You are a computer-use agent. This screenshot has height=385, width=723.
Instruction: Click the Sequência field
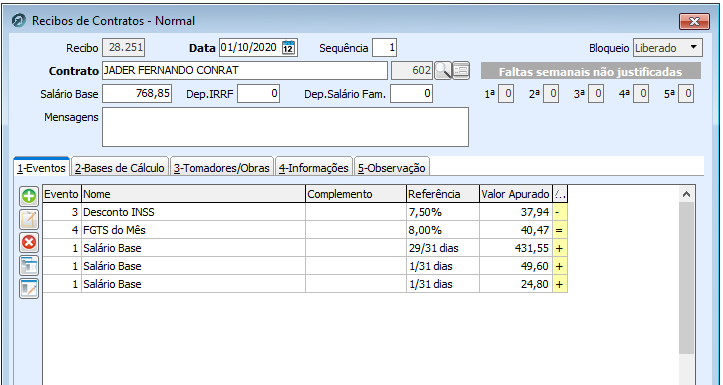[x=385, y=47]
